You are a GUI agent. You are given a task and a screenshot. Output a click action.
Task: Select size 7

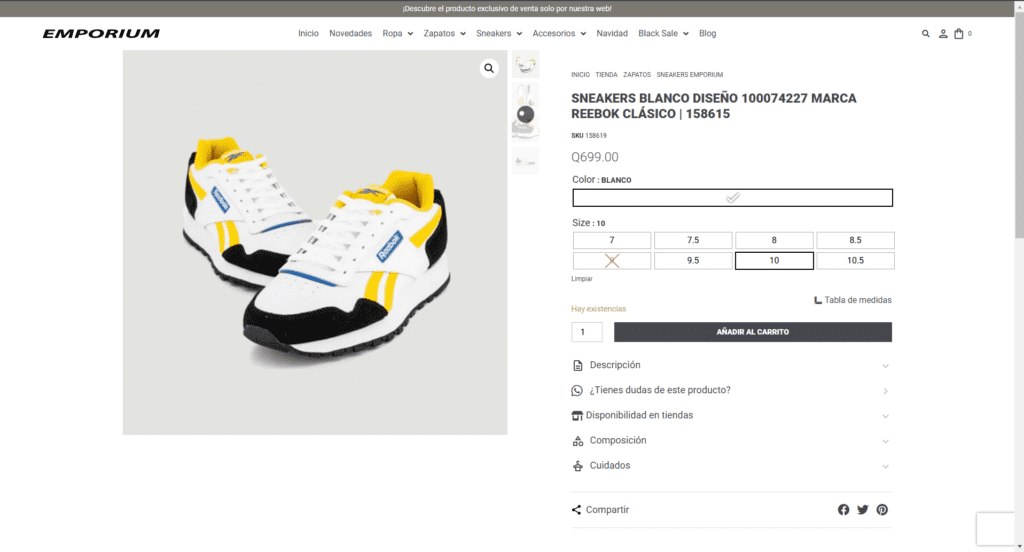pos(612,240)
